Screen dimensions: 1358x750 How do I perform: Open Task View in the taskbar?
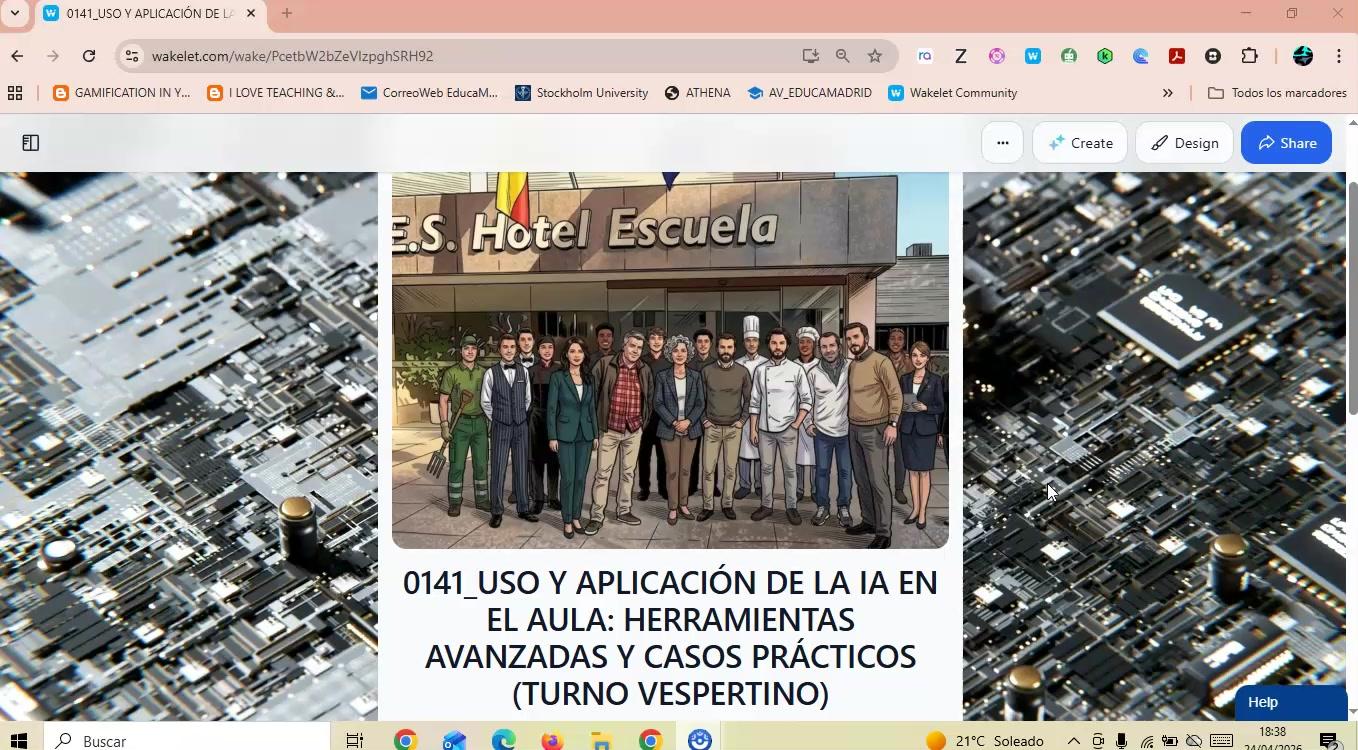click(x=354, y=741)
